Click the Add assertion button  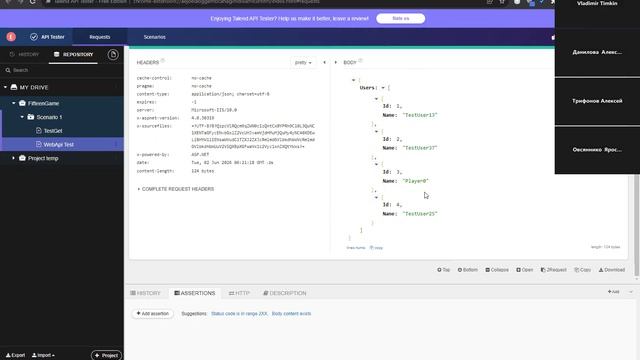point(152,313)
